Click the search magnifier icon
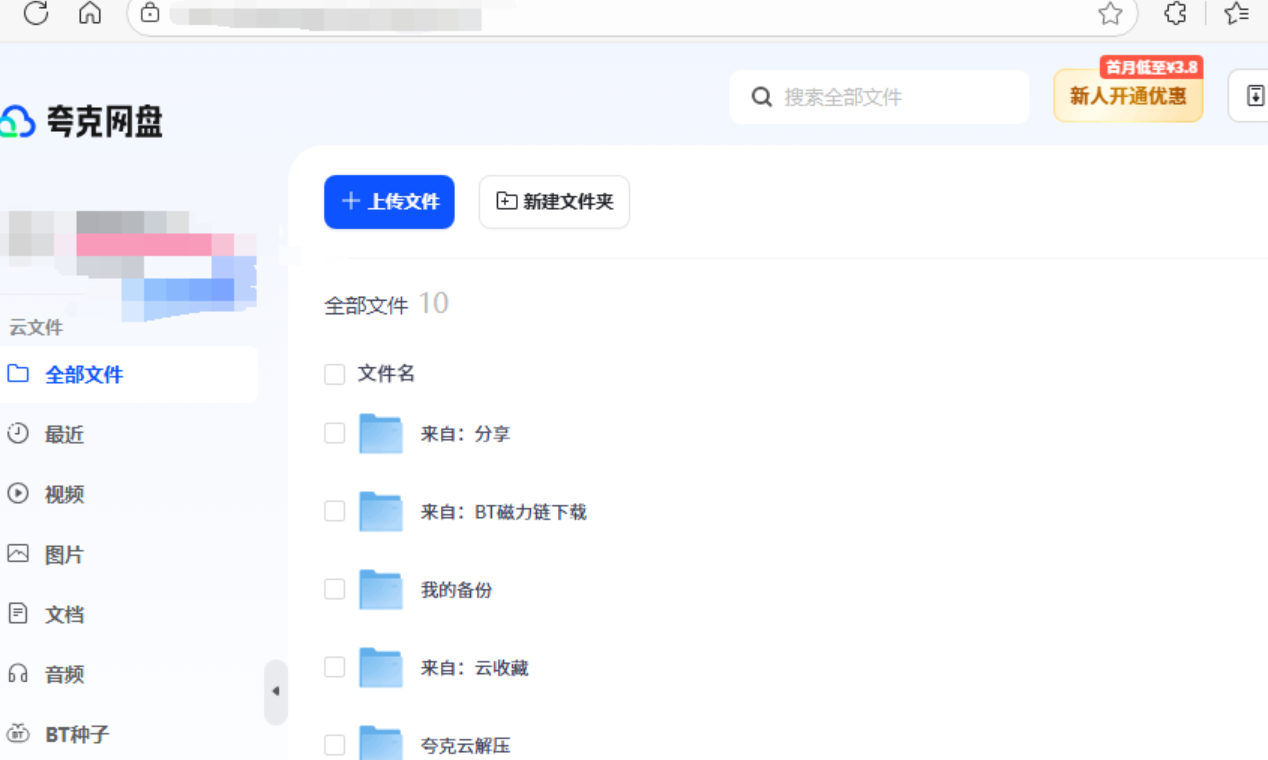This screenshot has height=760, width=1268. pyautogui.click(x=762, y=97)
